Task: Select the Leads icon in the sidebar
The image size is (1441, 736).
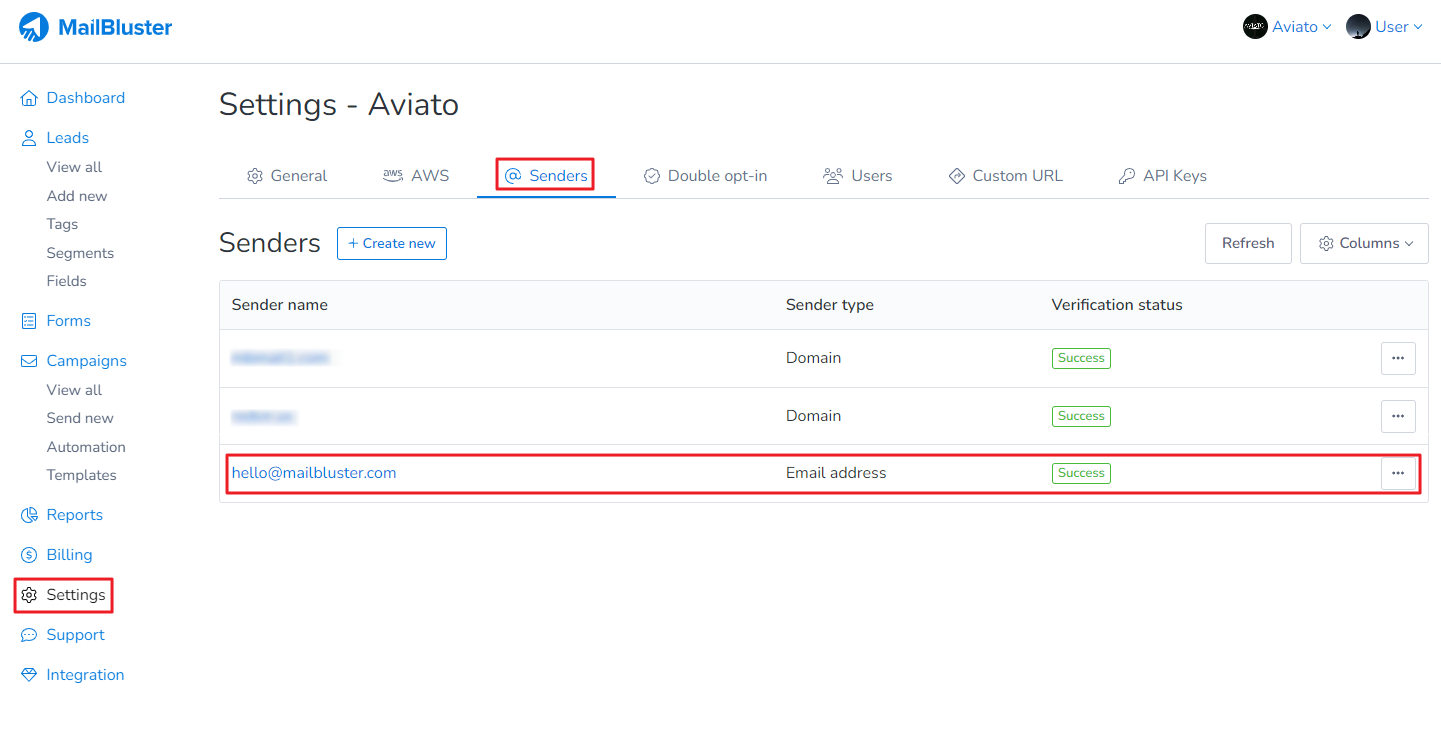Action: point(27,137)
